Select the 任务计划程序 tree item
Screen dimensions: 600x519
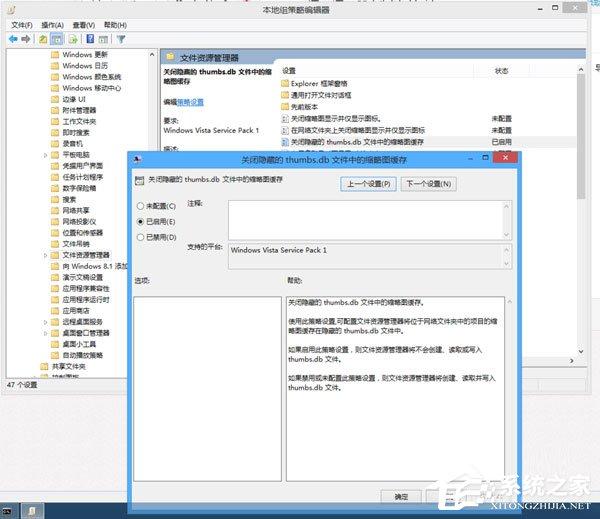83,177
